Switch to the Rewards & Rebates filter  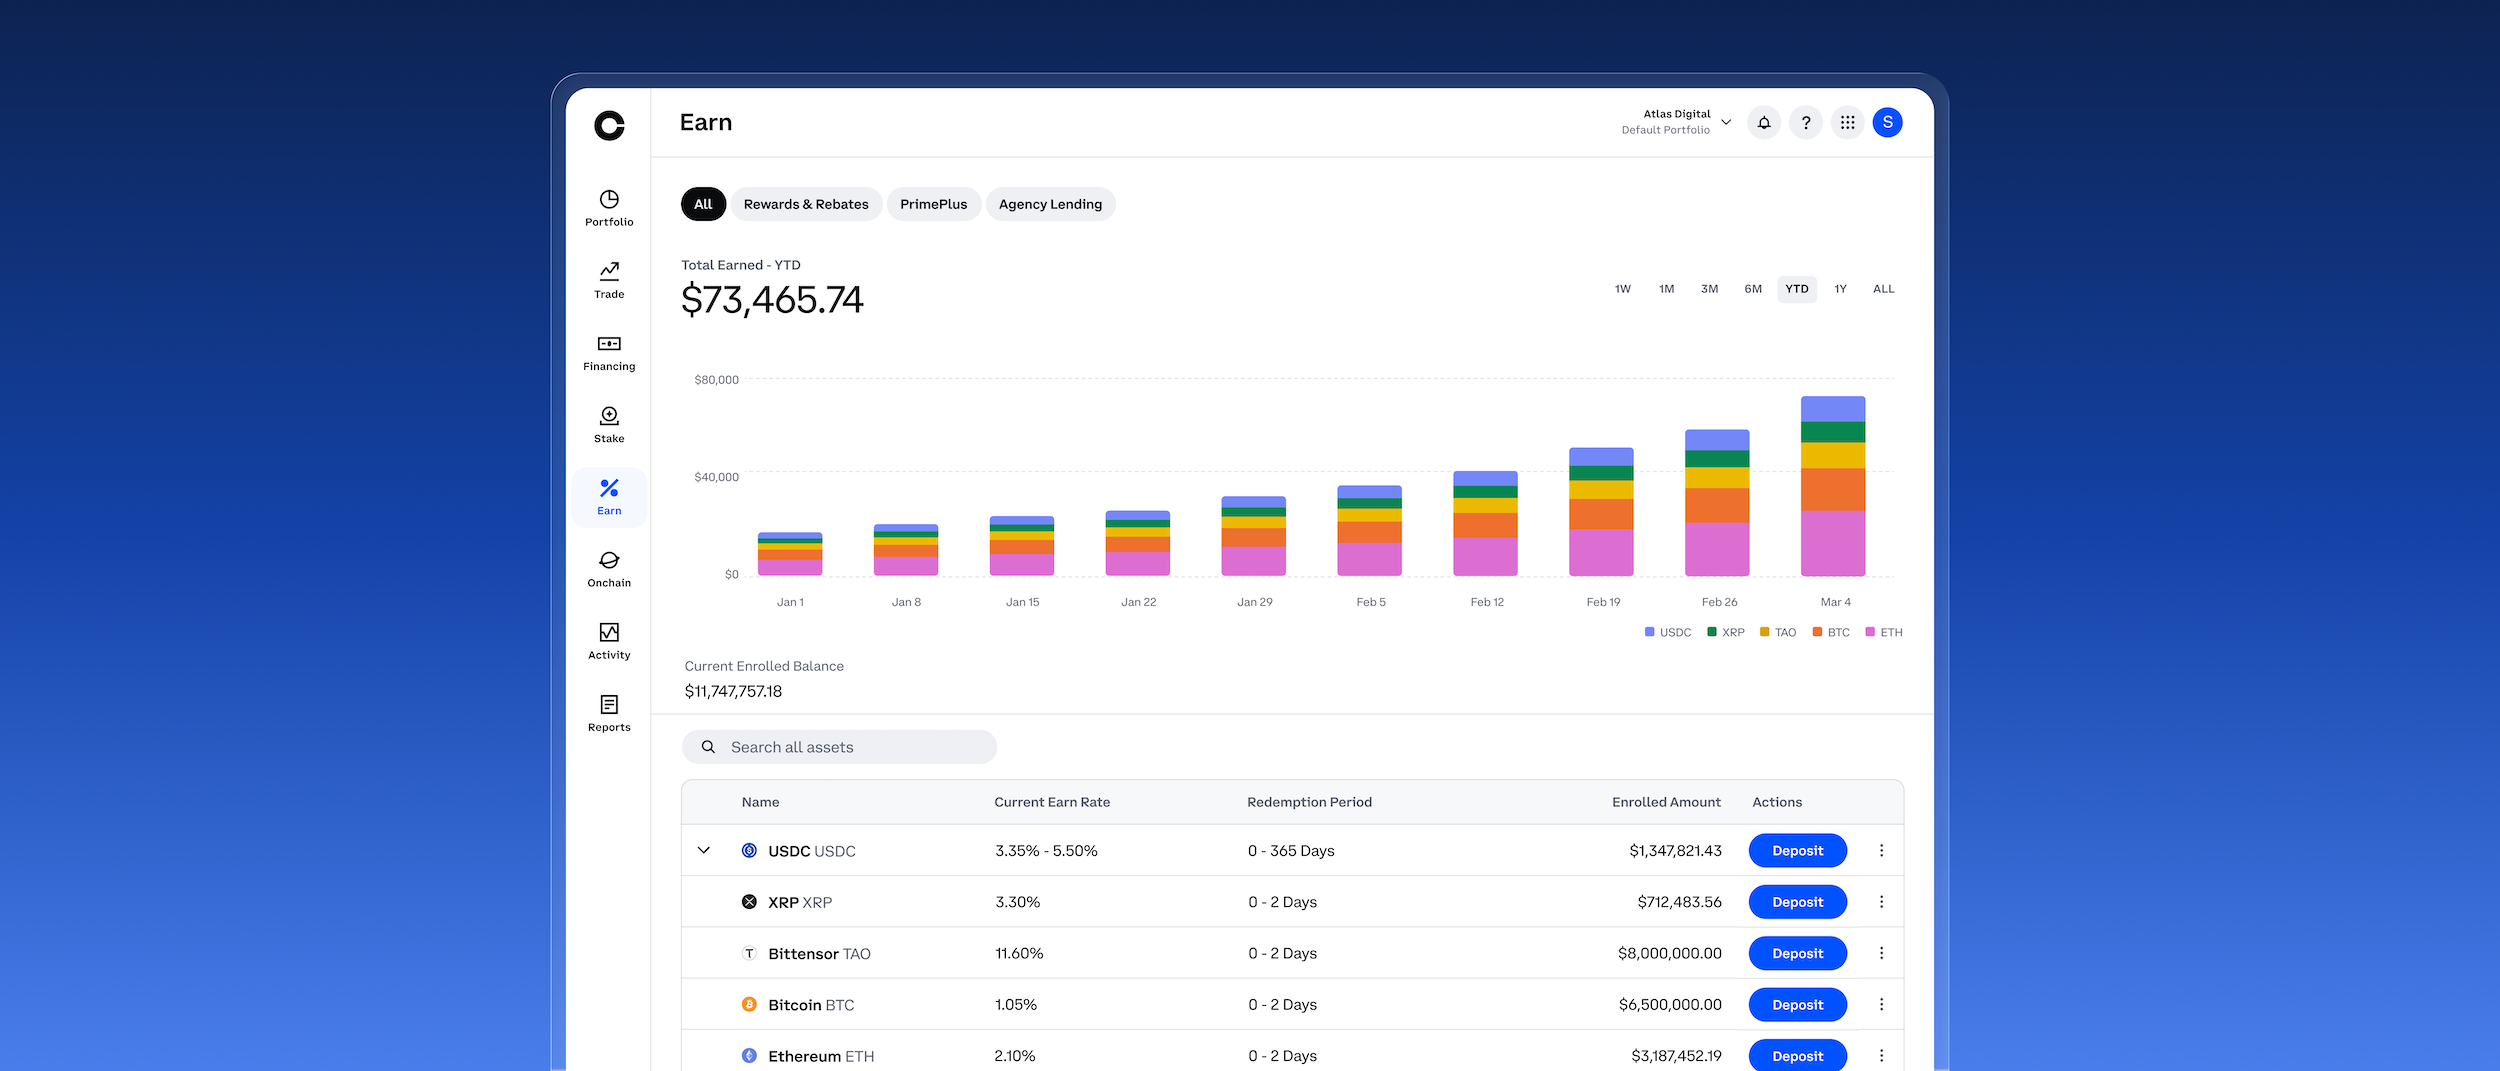[805, 204]
